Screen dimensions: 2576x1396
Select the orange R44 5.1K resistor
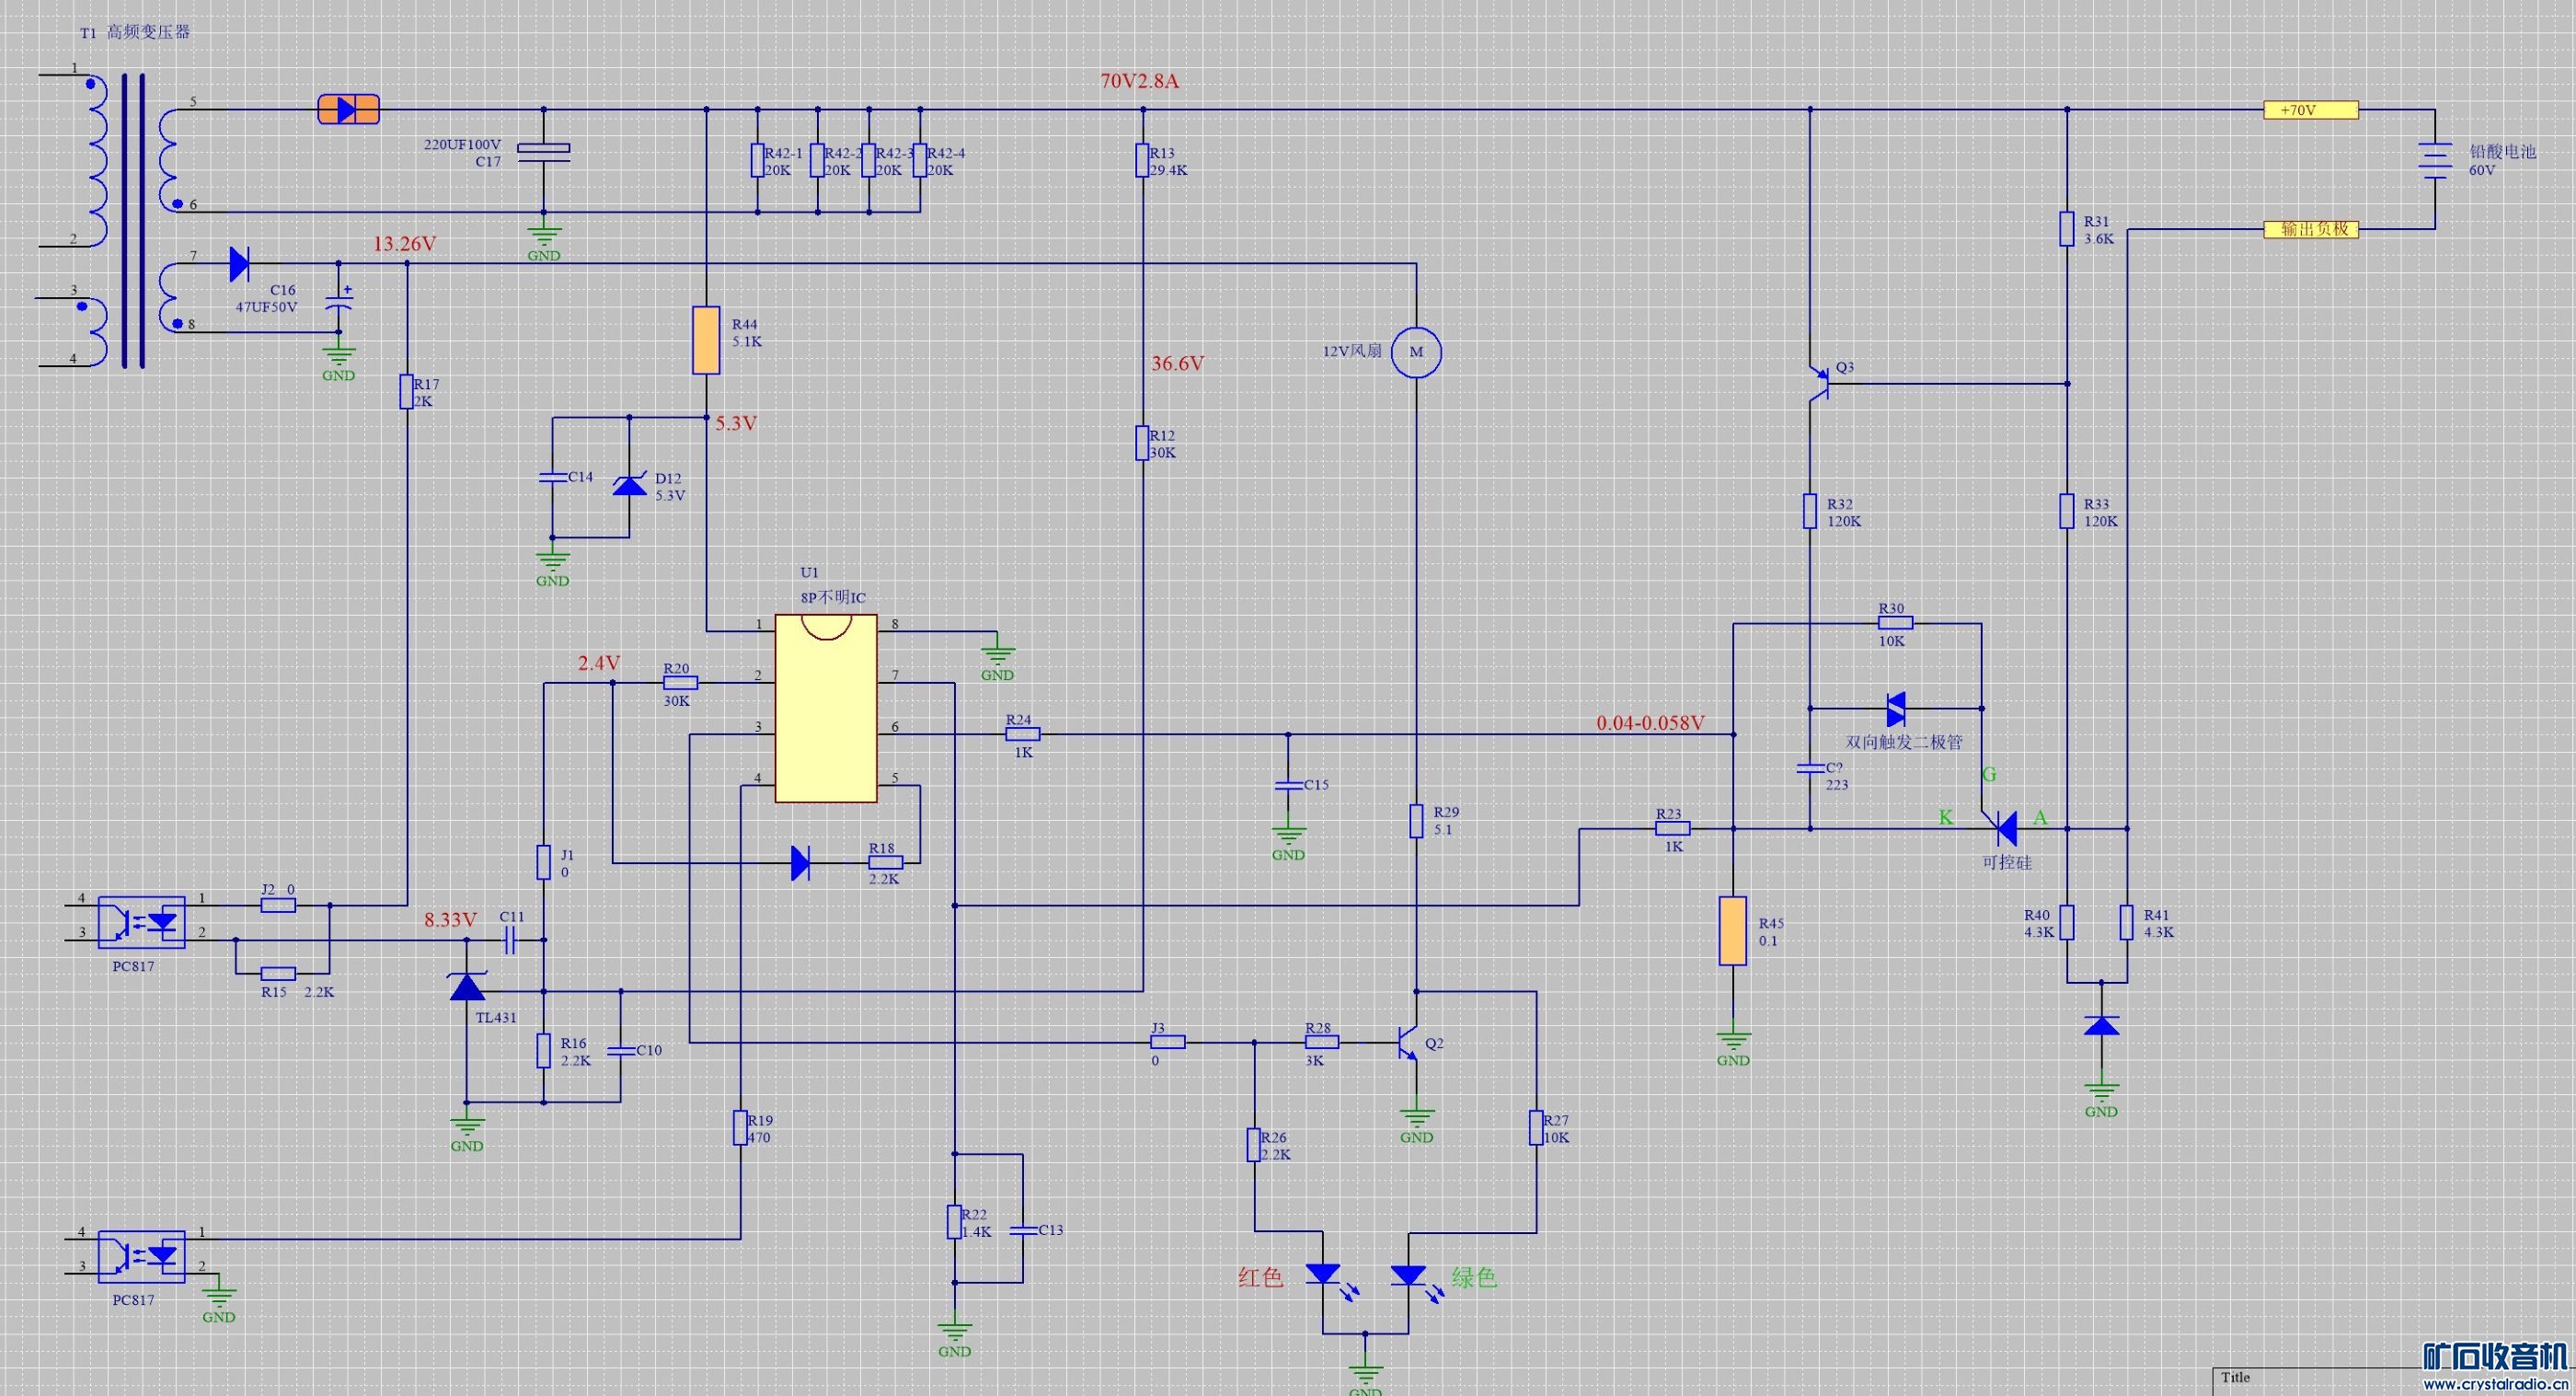[706, 340]
